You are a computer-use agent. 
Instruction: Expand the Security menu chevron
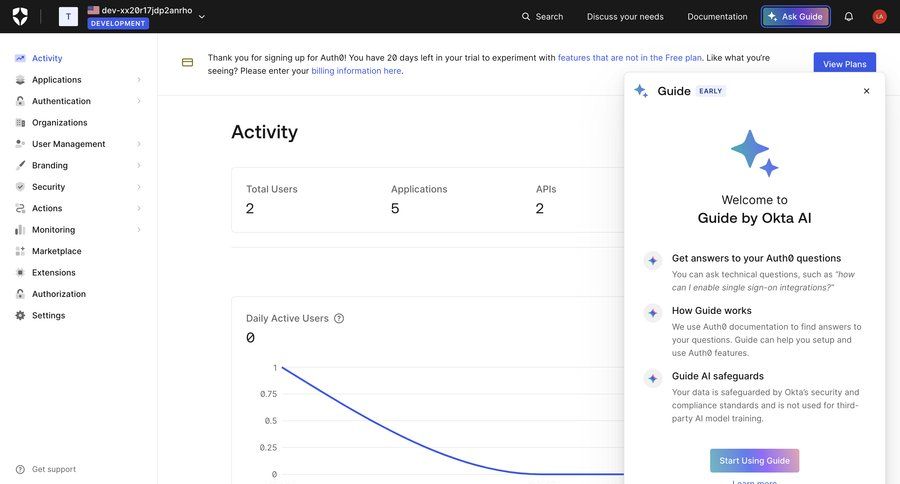[139, 187]
